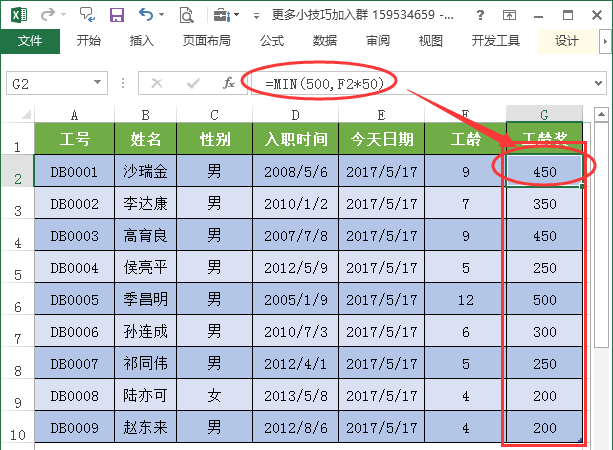
Task: Select the column G header
Action: click(x=543, y=114)
